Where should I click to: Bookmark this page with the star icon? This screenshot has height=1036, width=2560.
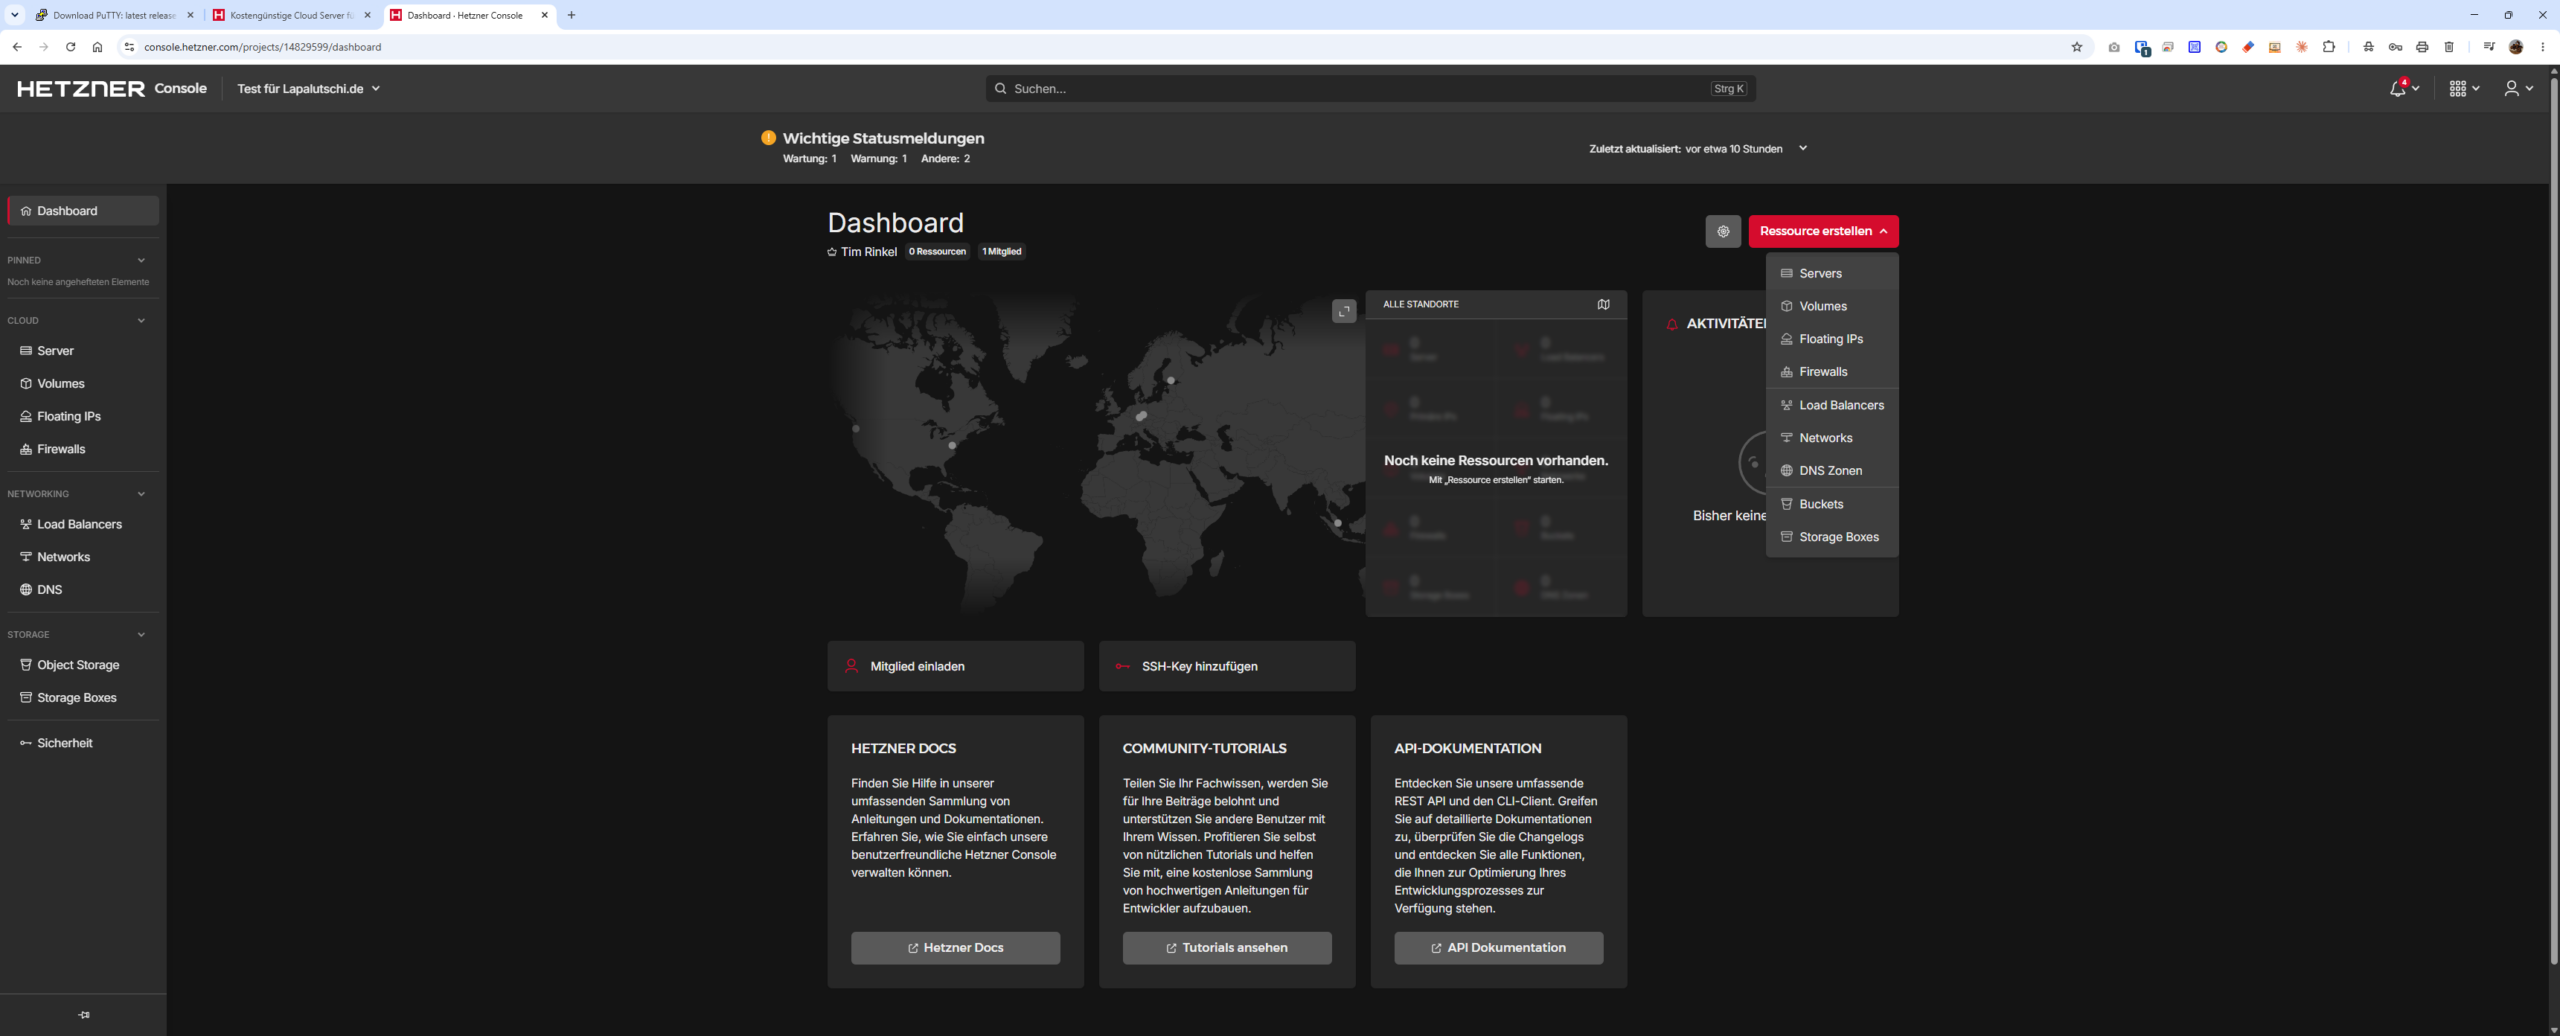tap(2076, 47)
